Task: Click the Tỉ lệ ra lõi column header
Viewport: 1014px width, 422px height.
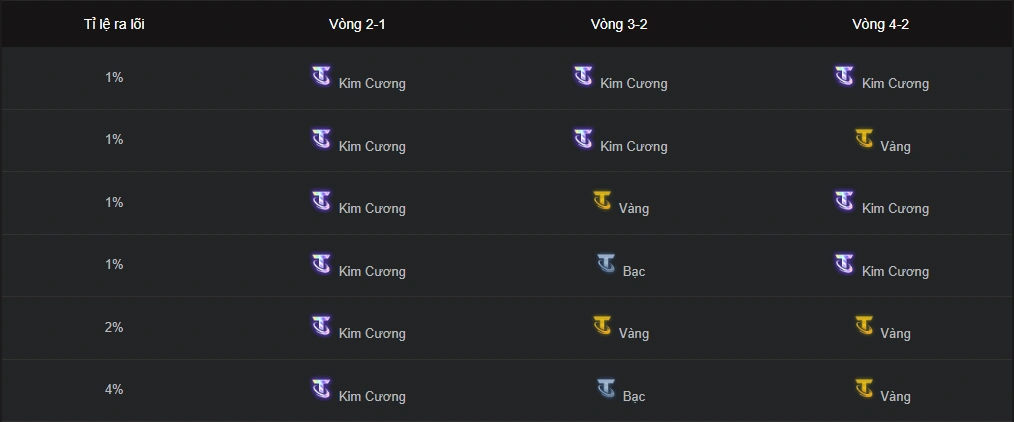Action: click(114, 24)
